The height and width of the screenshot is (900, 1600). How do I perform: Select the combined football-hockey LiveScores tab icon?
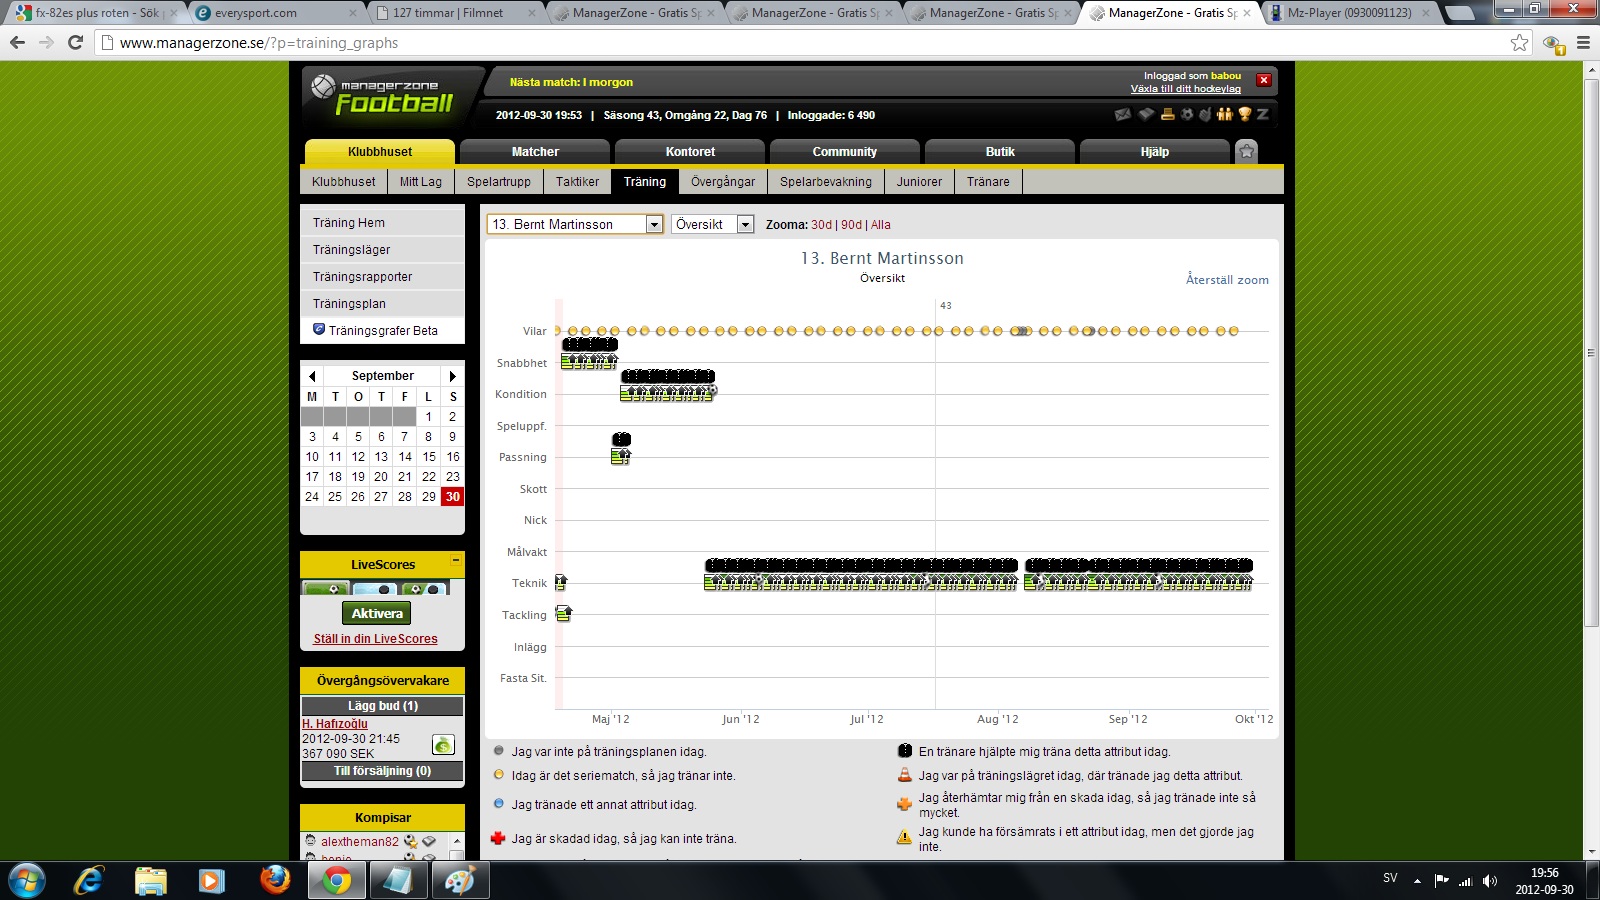pyautogui.click(x=424, y=589)
